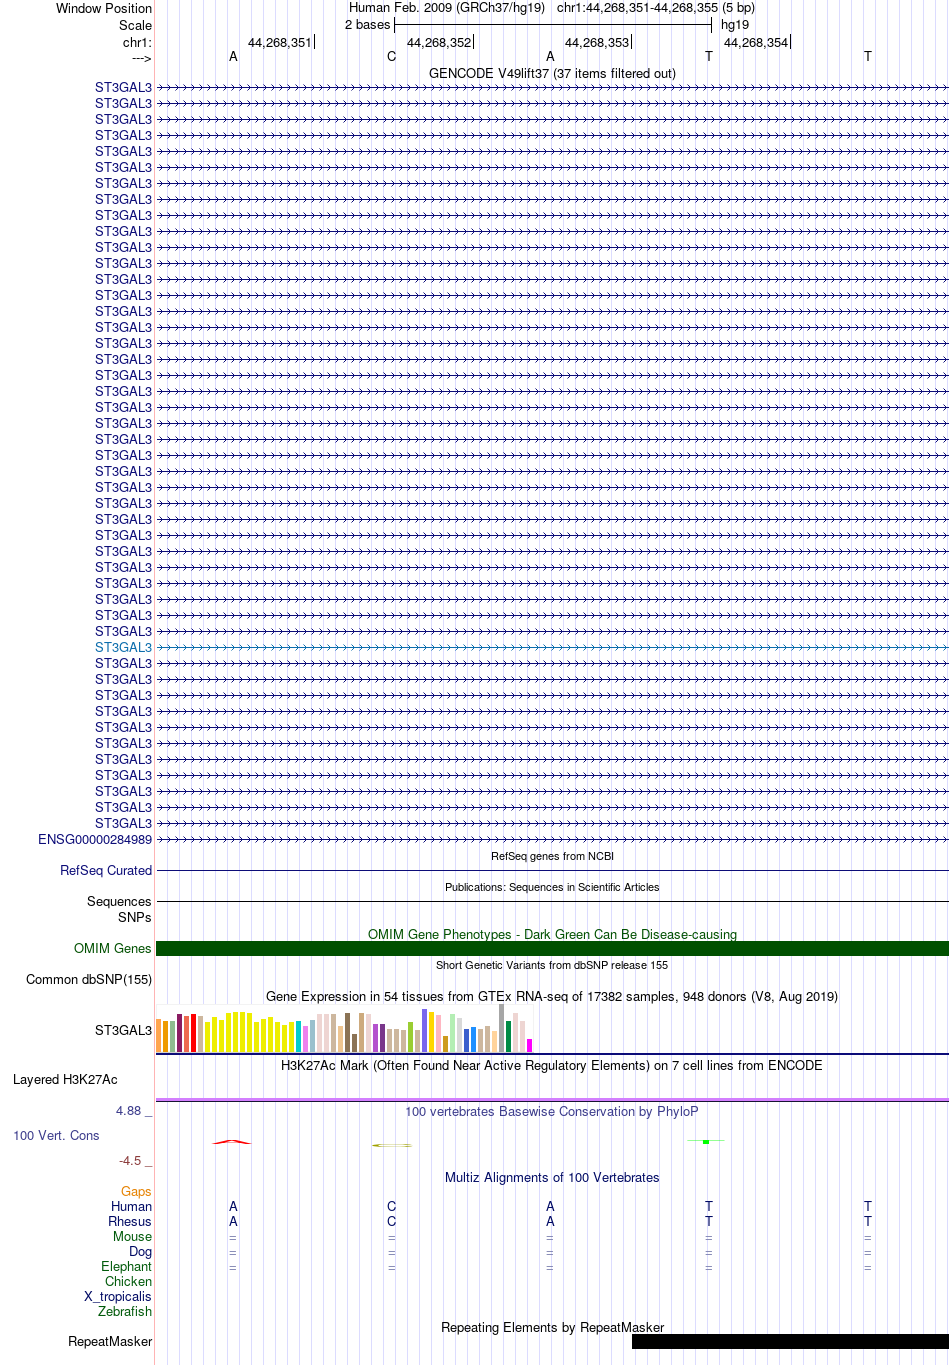Click the '--->' strand direction arrow label
The width and height of the screenshot is (950, 1365).
pyautogui.click(x=141, y=58)
